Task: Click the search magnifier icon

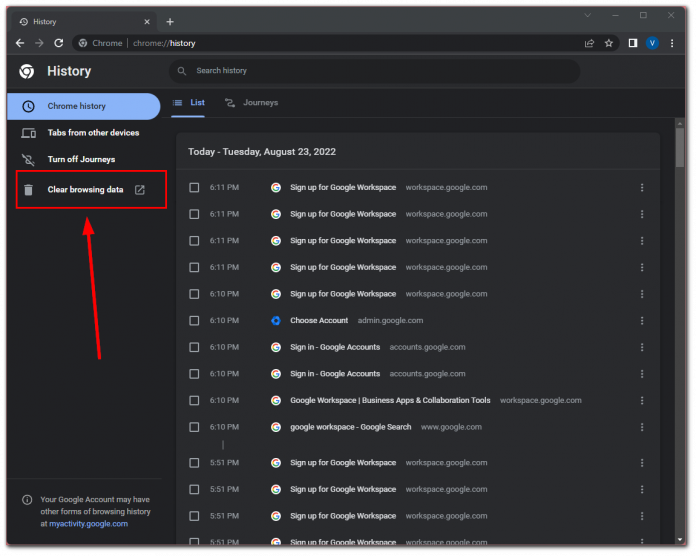Action: point(182,71)
